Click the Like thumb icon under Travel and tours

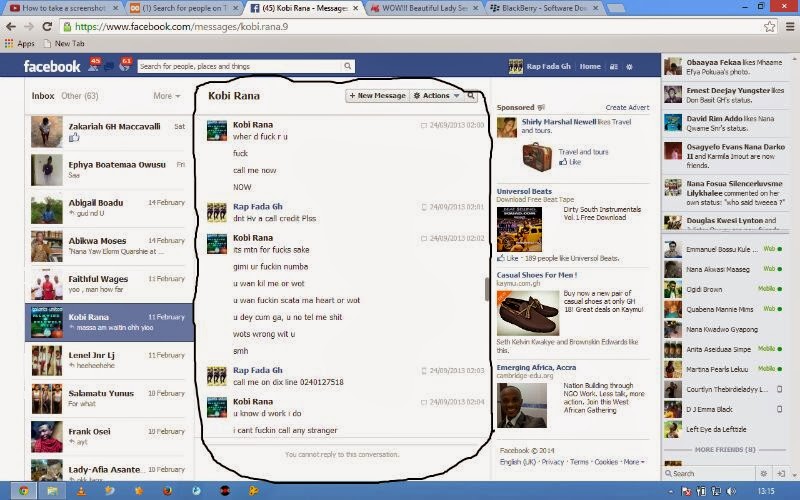[563, 162]
